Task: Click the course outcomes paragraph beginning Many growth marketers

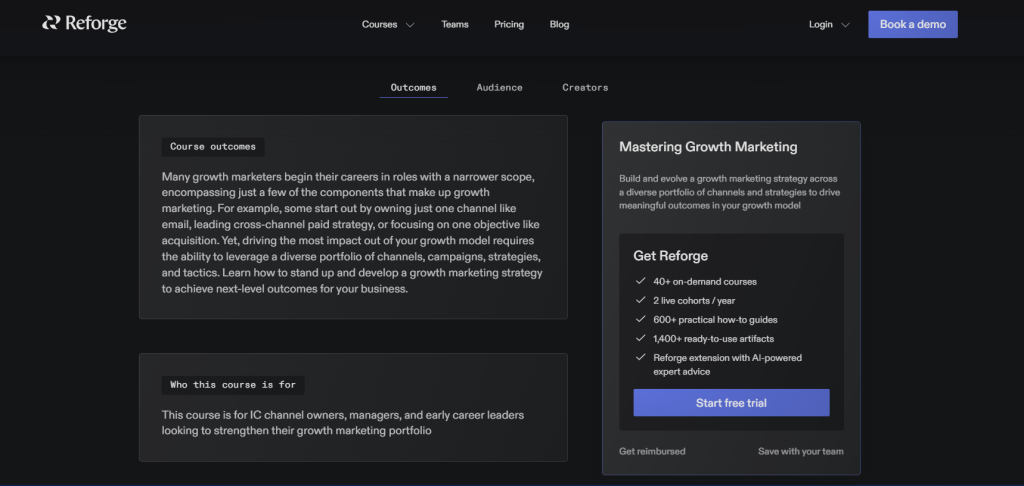Action: 352,233
